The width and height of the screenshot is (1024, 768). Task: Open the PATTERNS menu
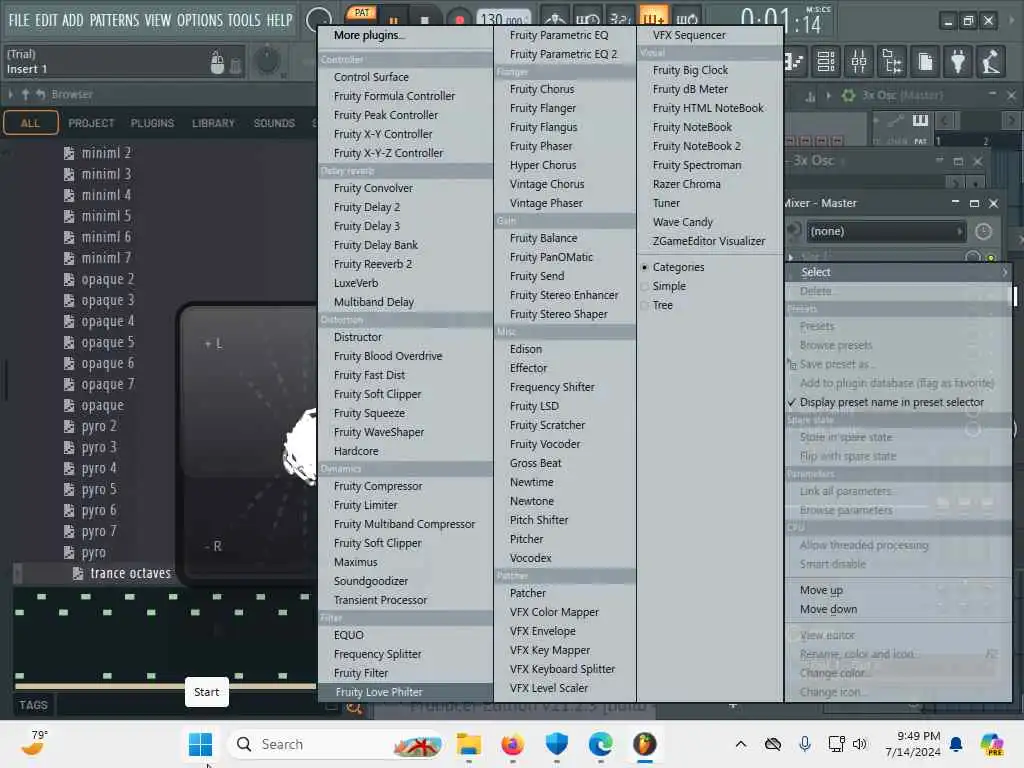coord(114,20)
